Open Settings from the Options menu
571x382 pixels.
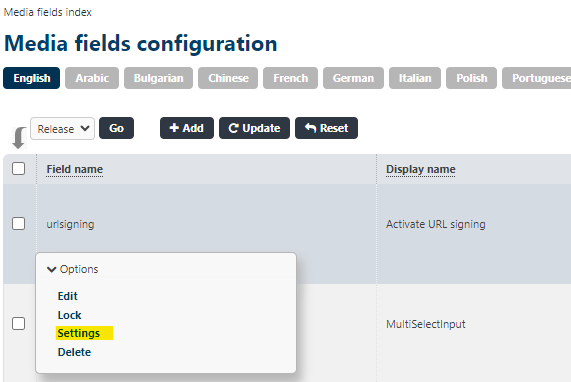click(x=79, y=333)
